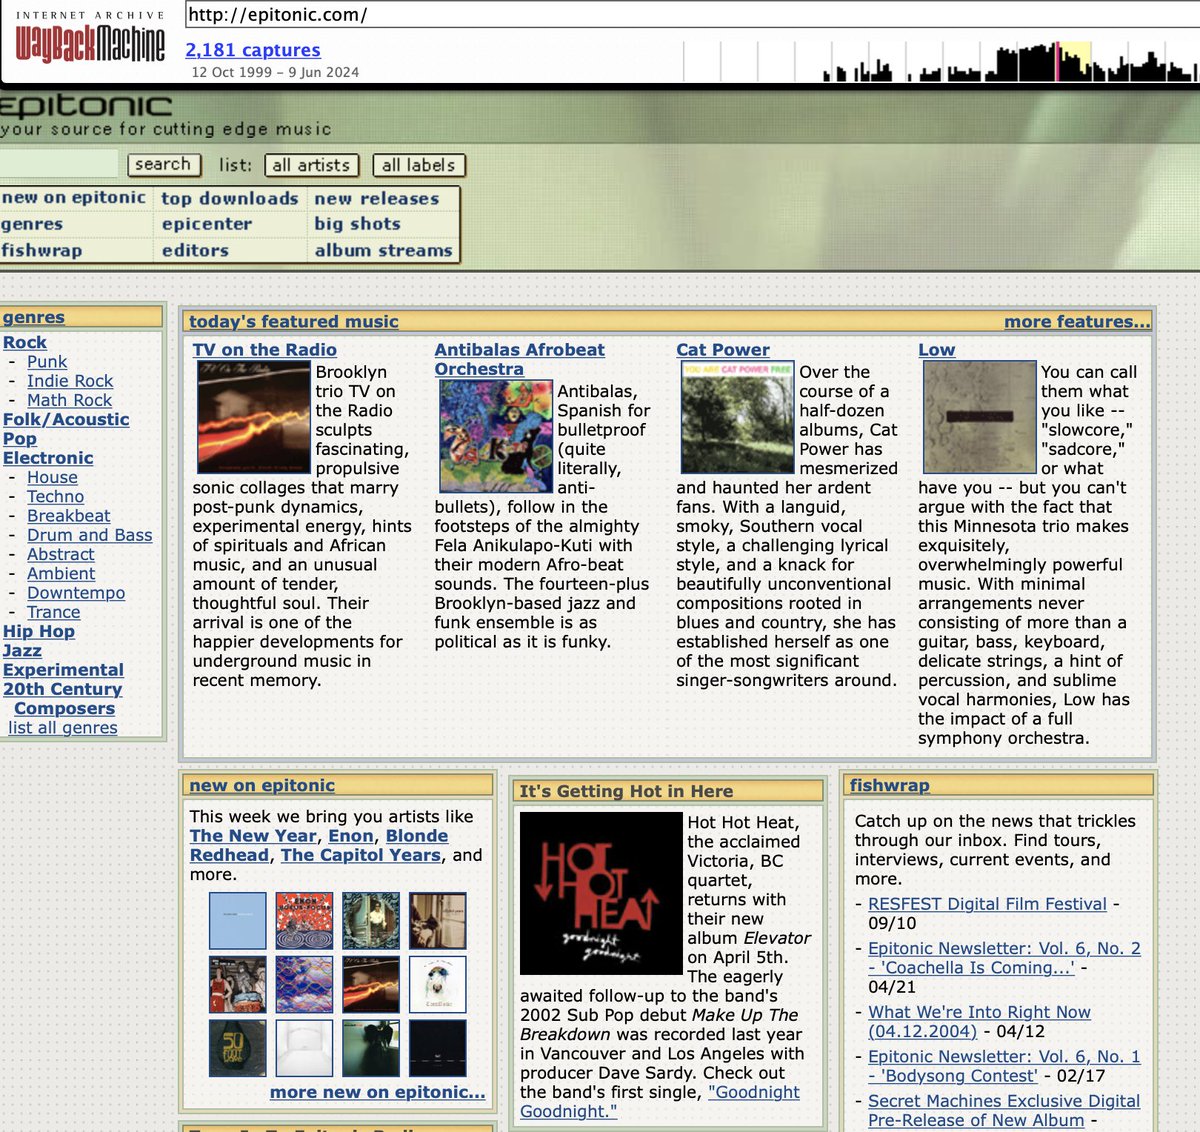Viewport: 1200px width, 1132px height.
Task: Open Enon artist link
Action: pyautogui.click(x=351, y=836)
